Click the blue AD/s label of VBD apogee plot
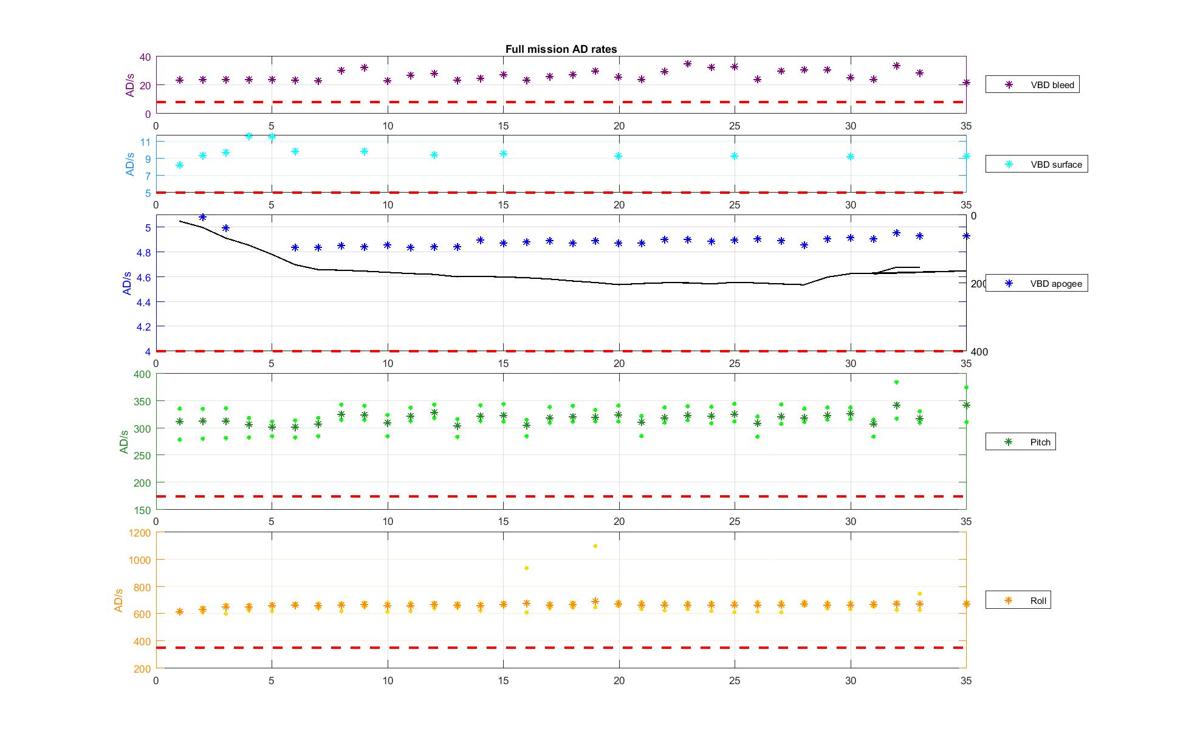This screenshot has height=751, width=1200. [126, 281]
